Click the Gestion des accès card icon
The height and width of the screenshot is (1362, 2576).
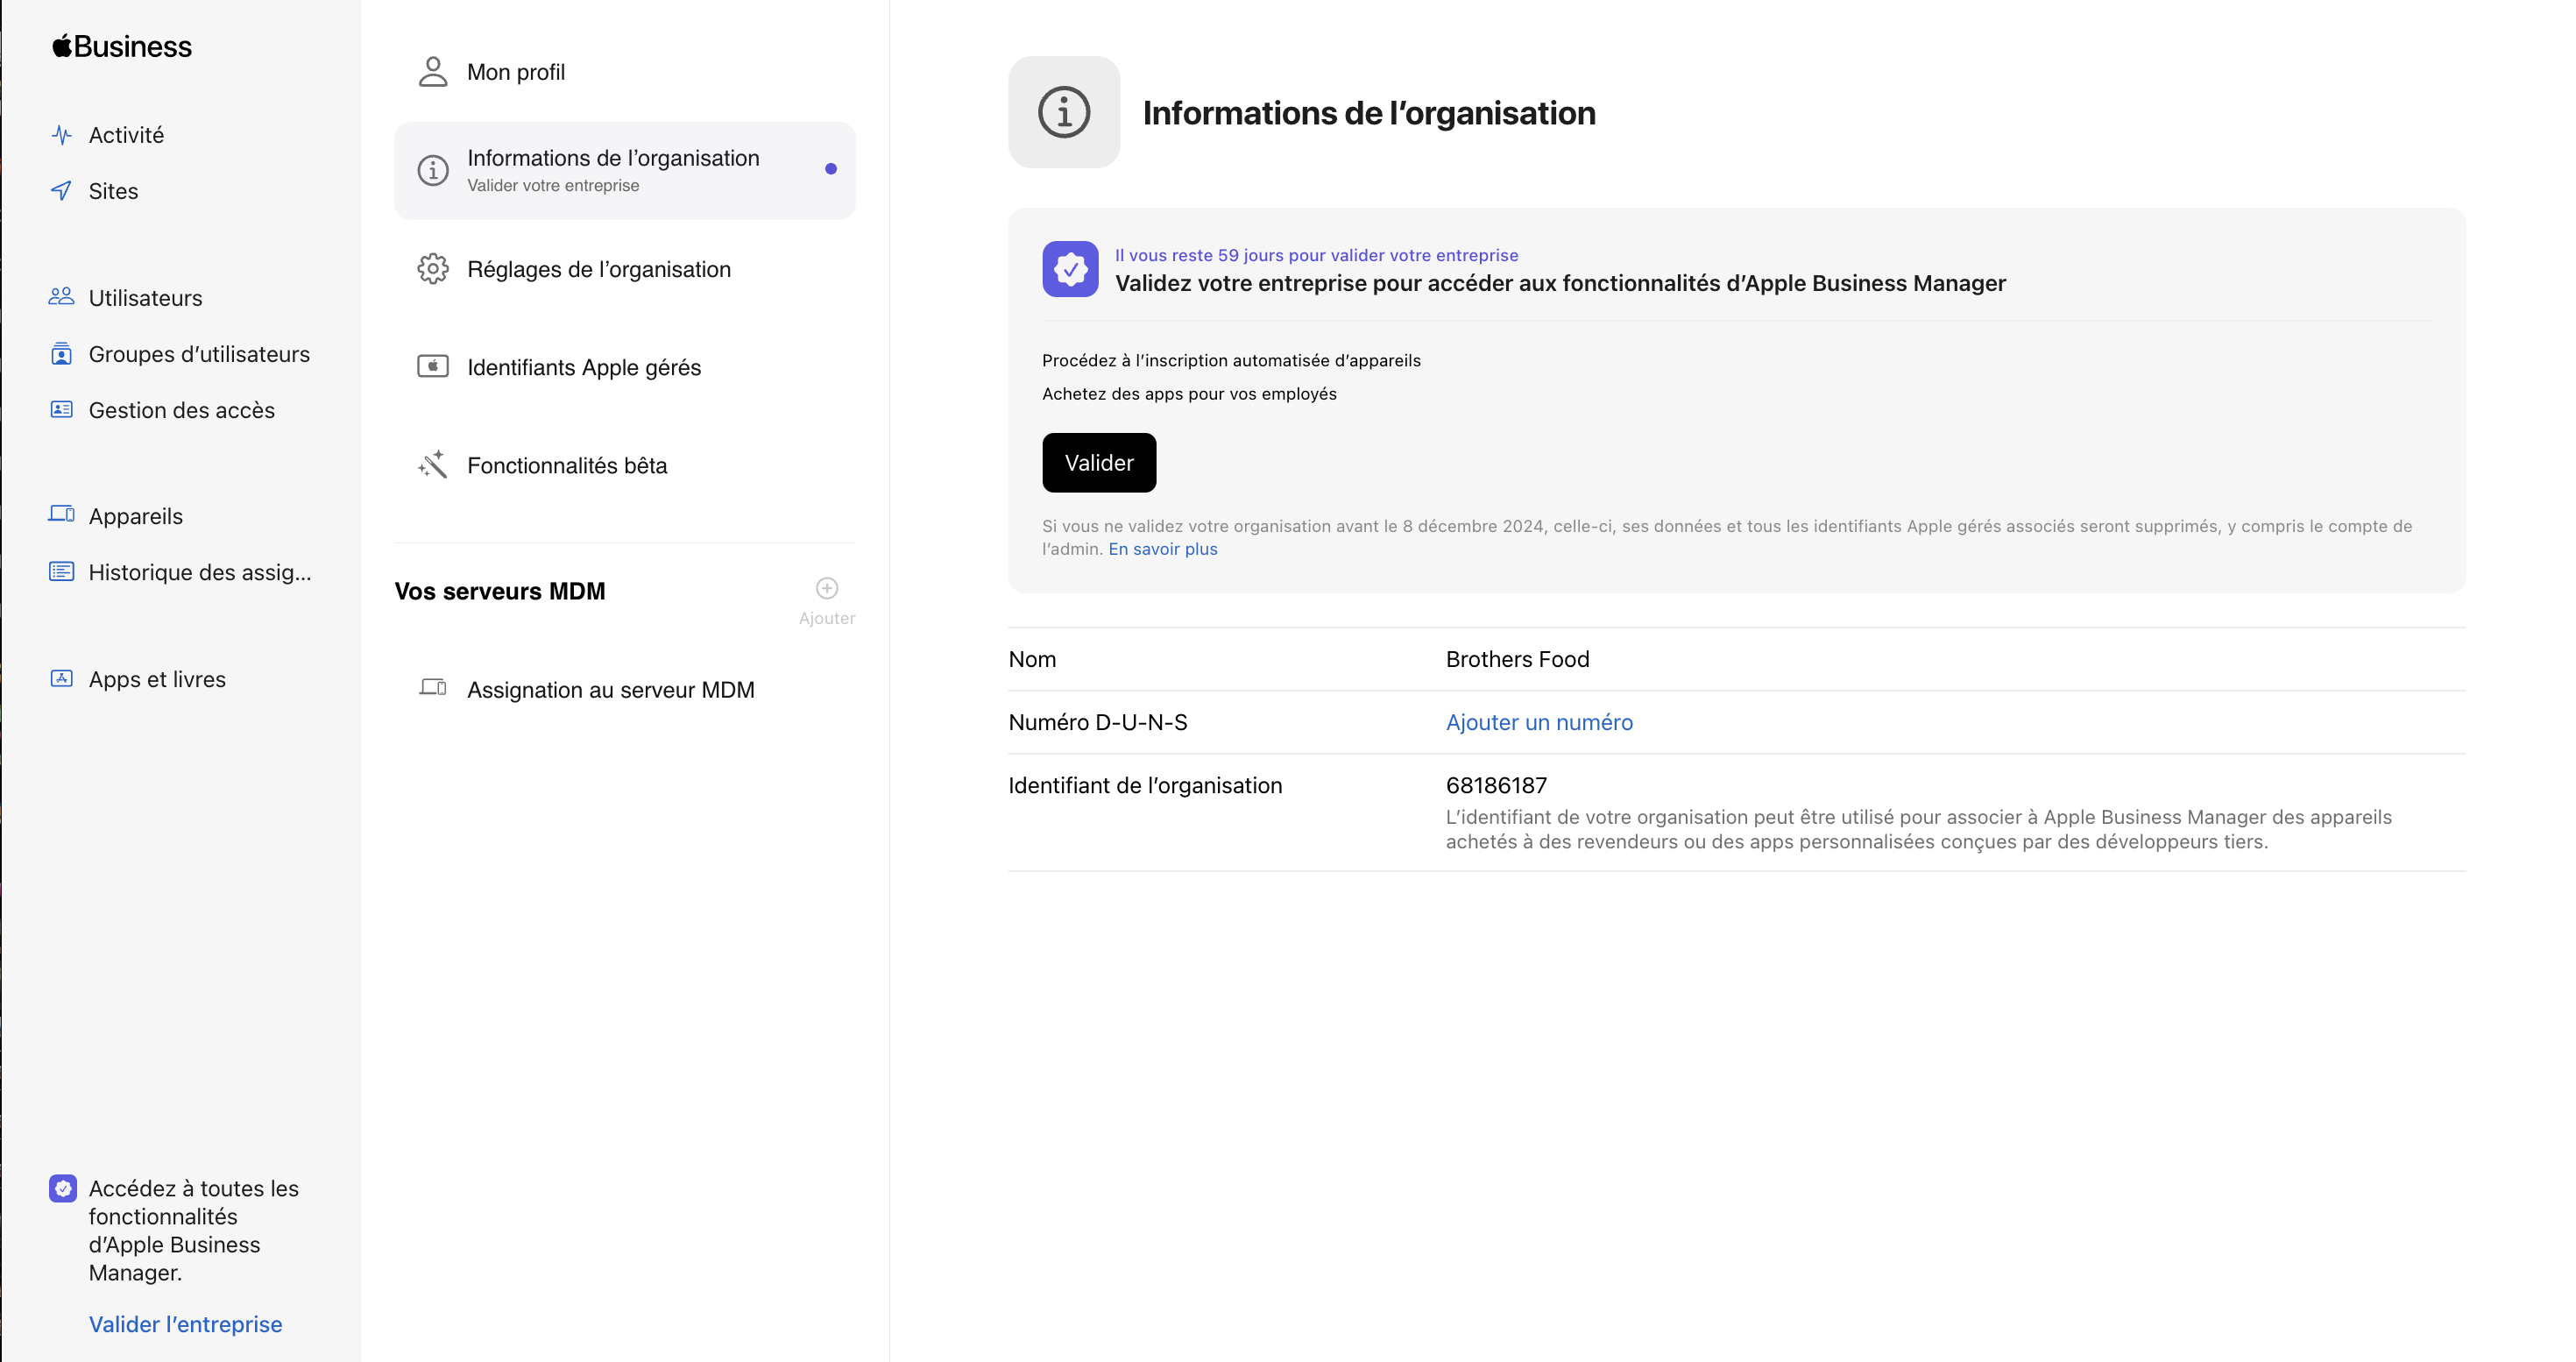pos(62,409)
